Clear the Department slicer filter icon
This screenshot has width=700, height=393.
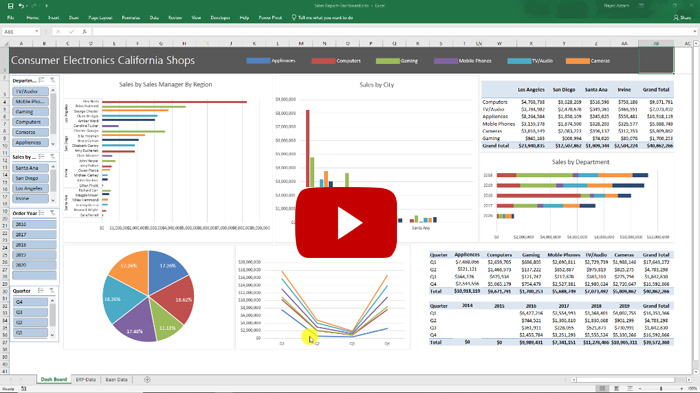53,80
